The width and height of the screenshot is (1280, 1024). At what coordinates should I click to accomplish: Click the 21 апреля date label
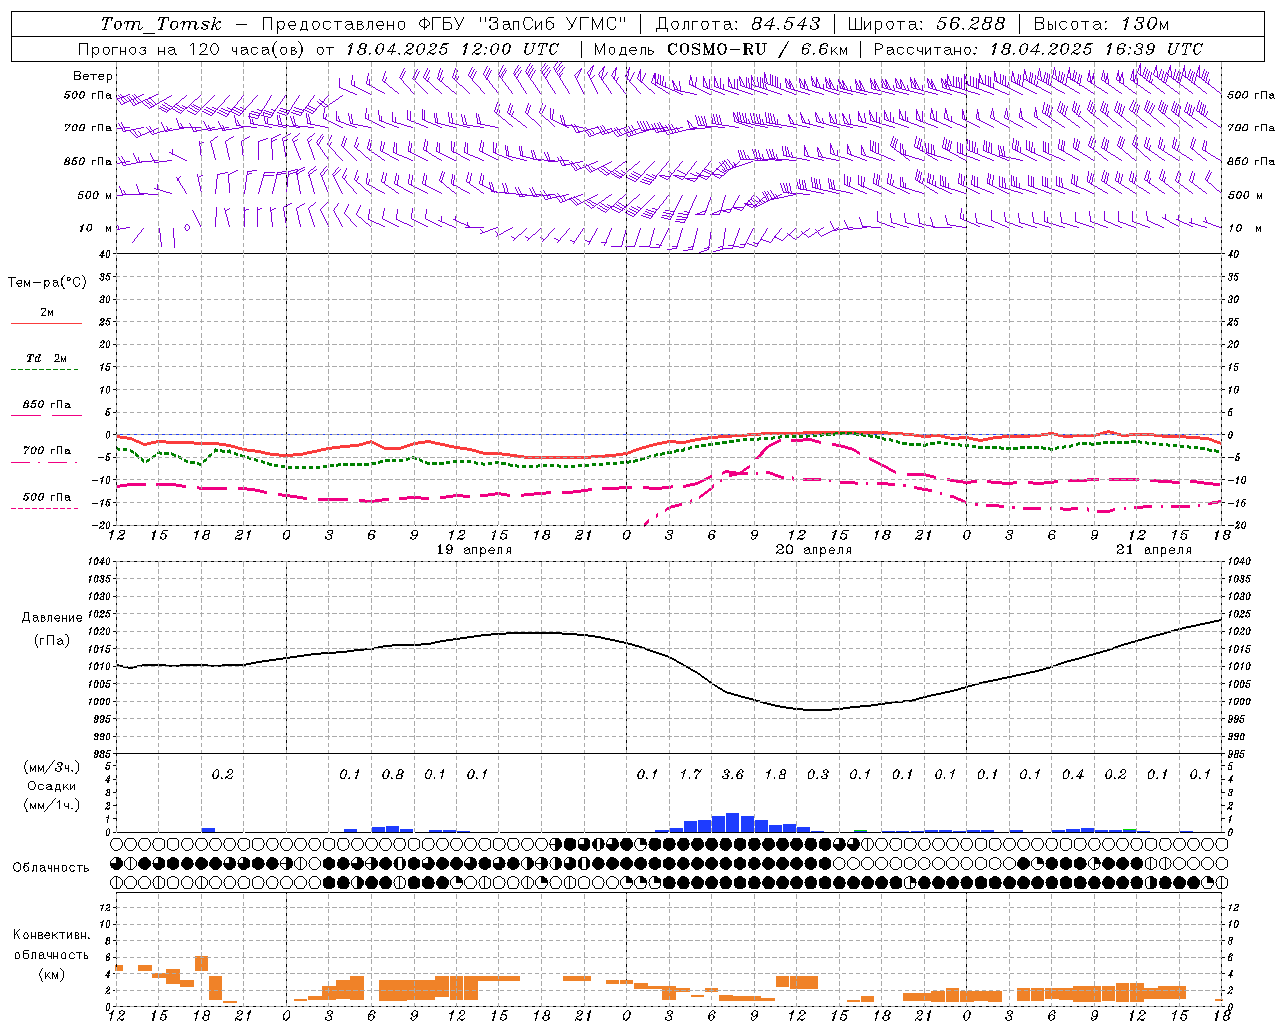[1154, 550]
